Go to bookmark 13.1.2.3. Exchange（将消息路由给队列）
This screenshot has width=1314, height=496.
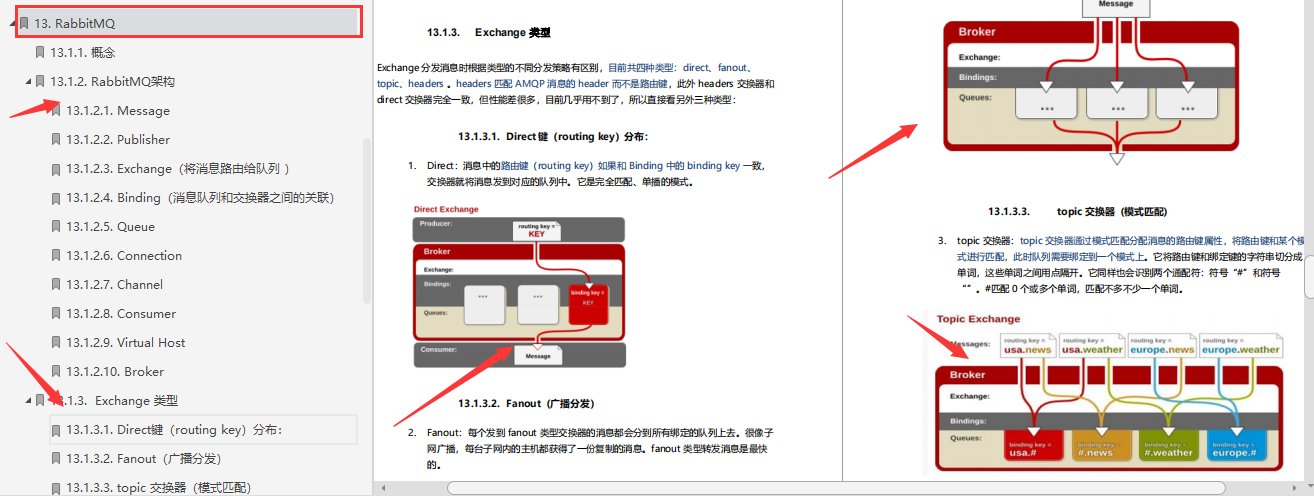pos(178,168)
